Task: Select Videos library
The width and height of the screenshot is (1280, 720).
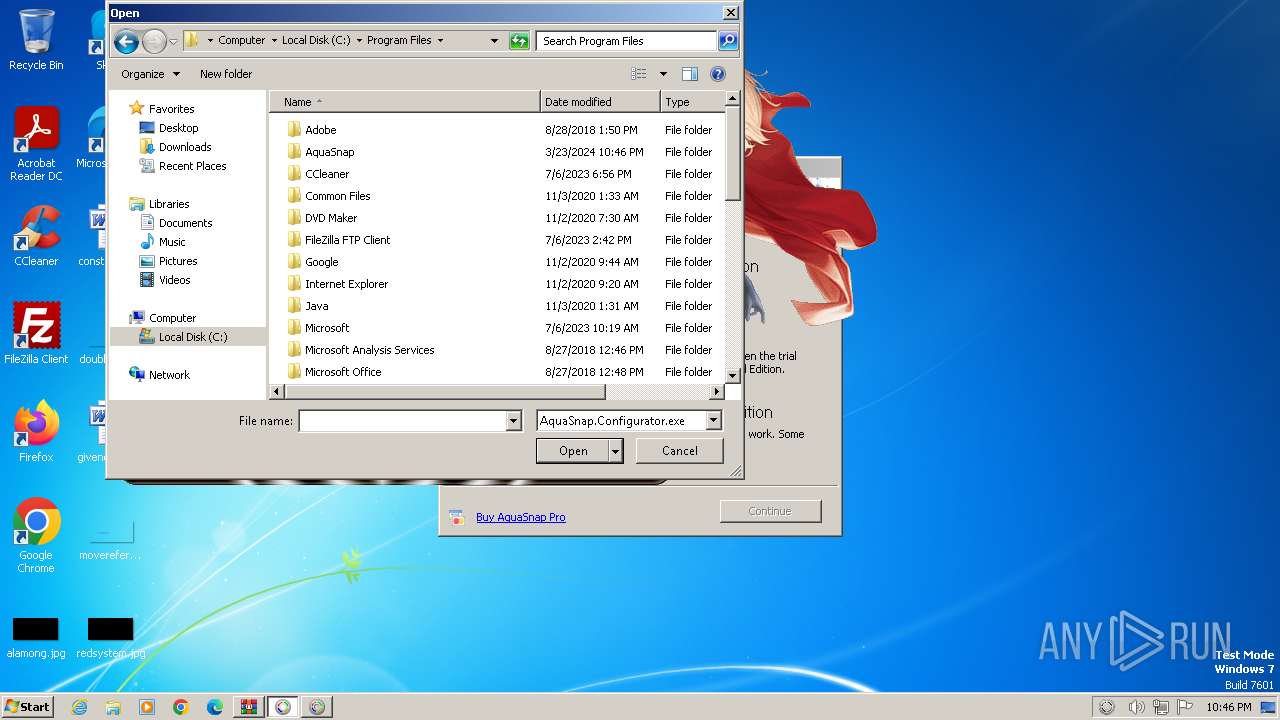Action: pos(174,280)
